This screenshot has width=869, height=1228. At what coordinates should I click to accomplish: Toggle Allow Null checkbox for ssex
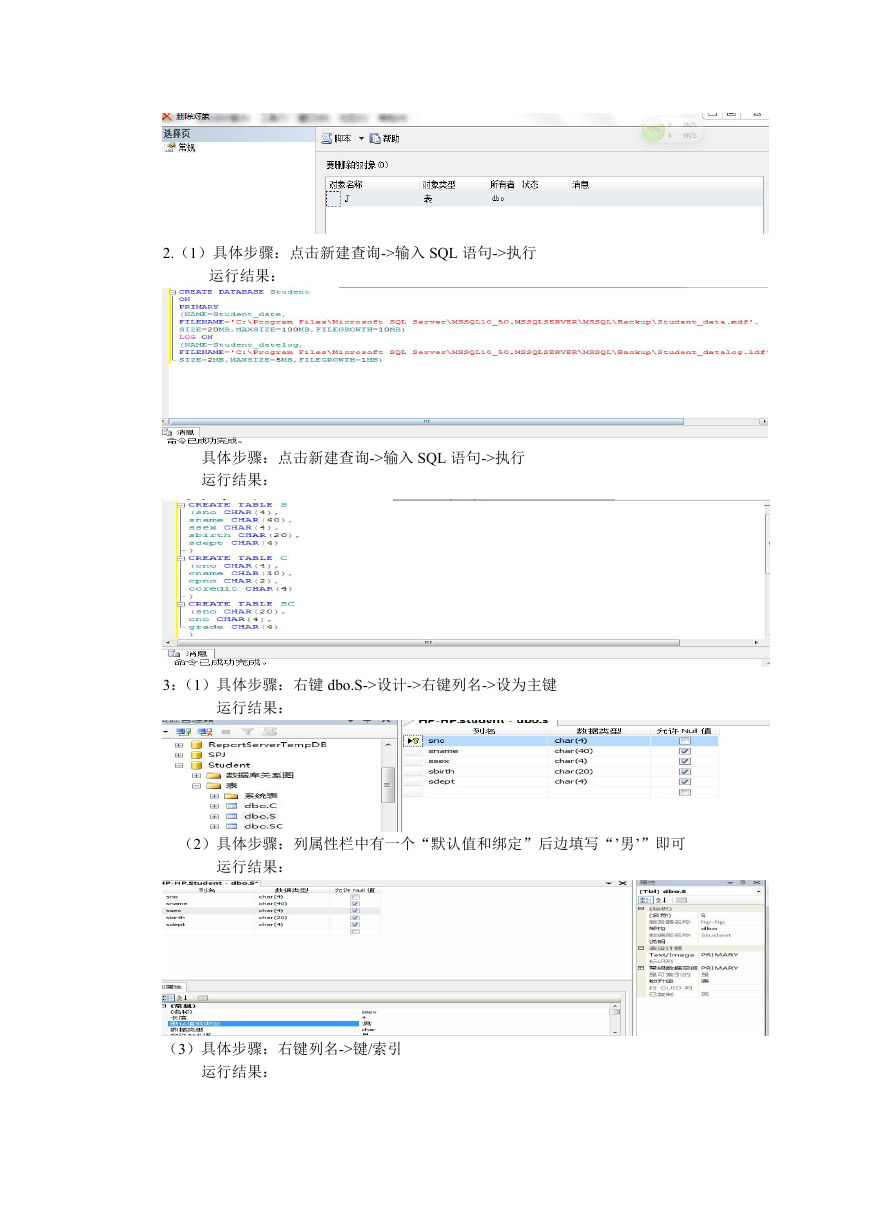(685, 761)
